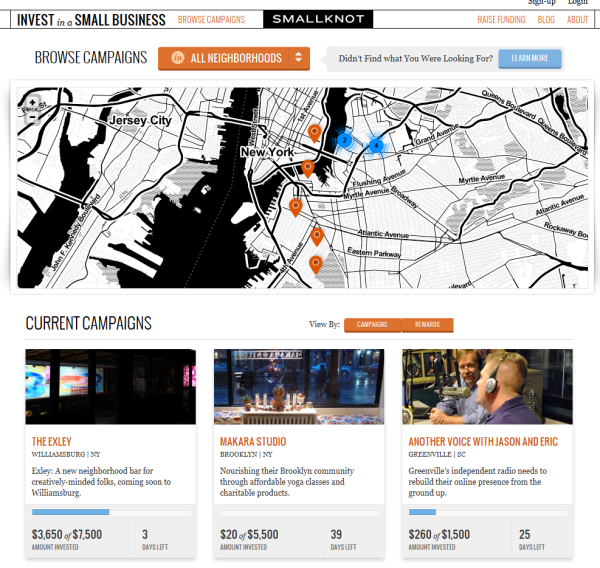Screen dimensions: 600x568
Task: Click the Learn More button
Action: pos(530,59)
